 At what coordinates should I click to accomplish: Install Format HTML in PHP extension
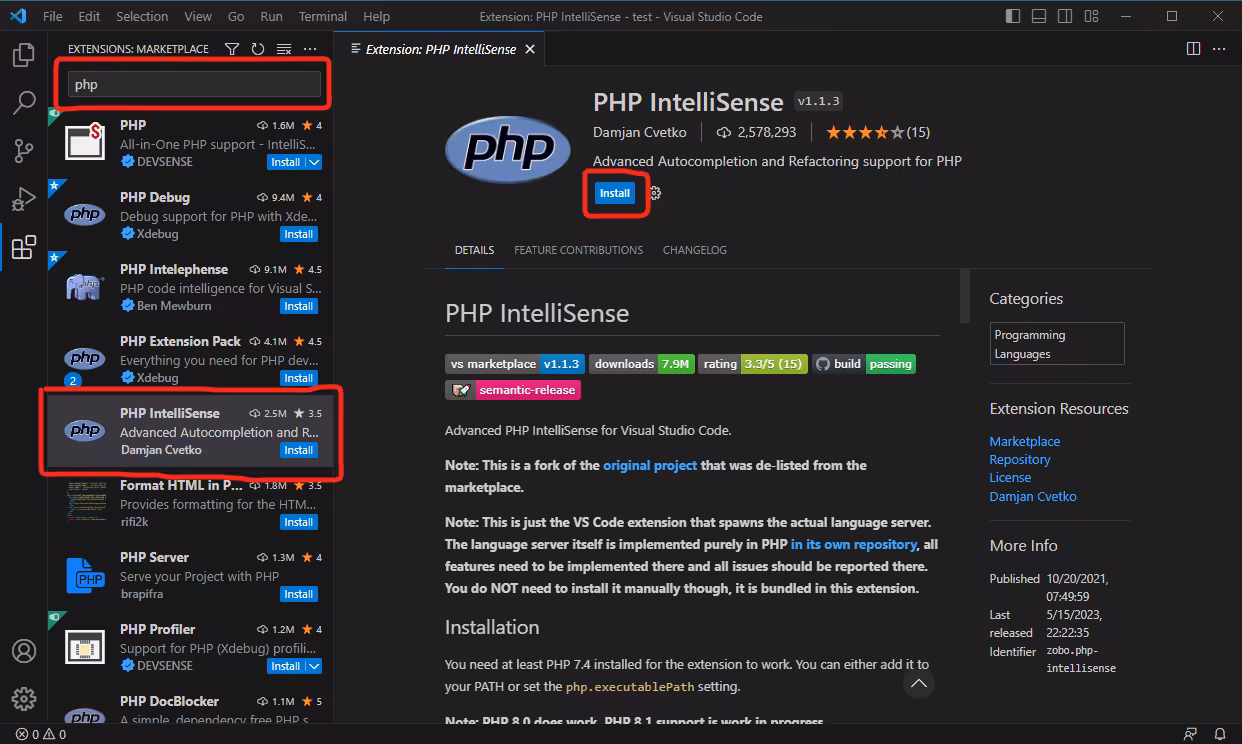click(x=299, y=522)
